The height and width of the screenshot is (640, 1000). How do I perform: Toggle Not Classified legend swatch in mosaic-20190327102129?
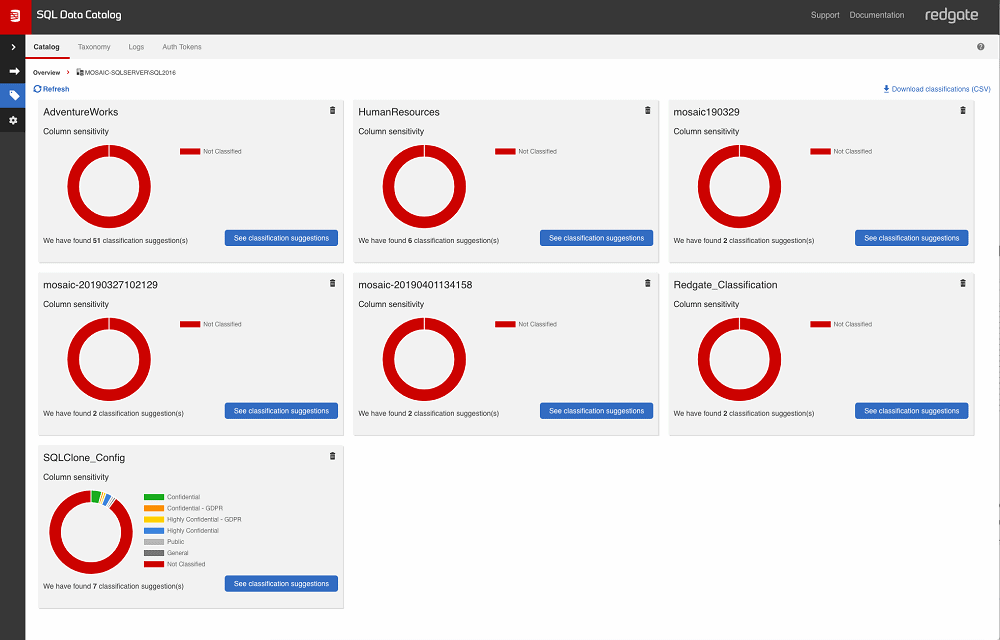pos(189,324)
